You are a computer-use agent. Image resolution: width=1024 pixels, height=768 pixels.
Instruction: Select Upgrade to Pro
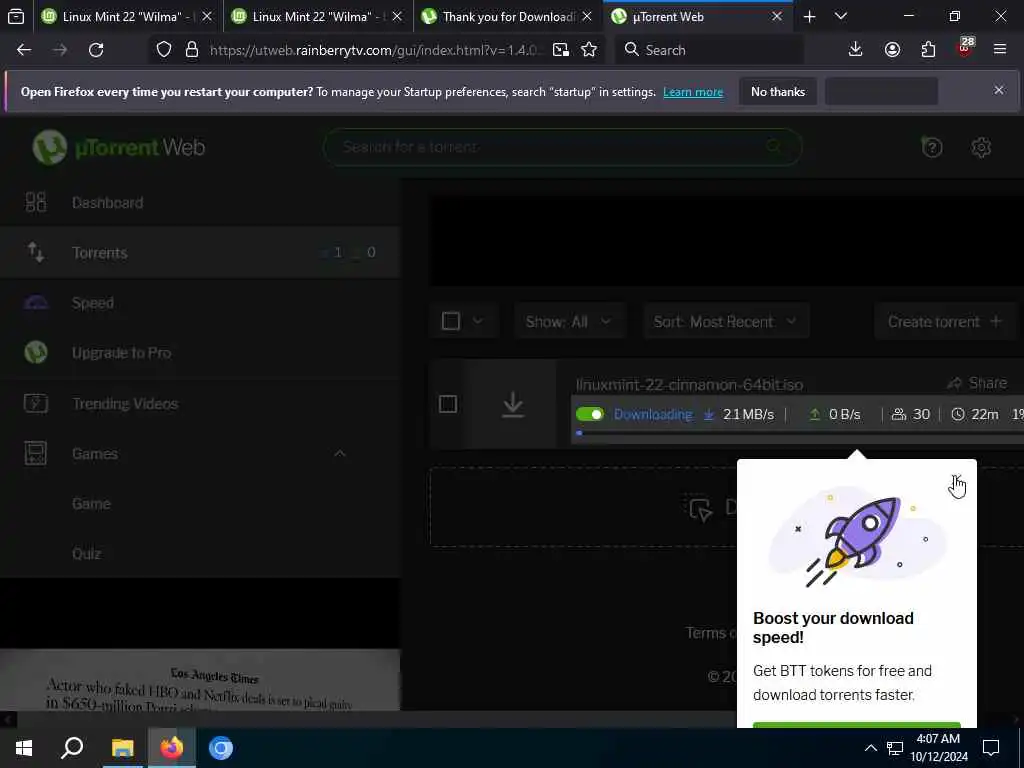(199, 353)
